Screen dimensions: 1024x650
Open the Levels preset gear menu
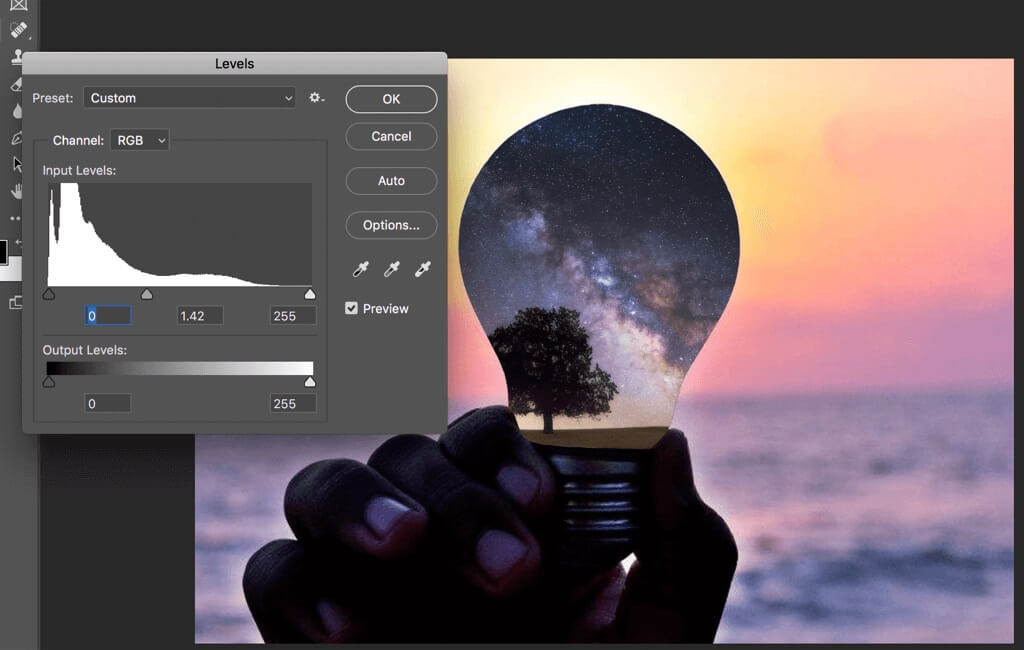coord(316,98)
